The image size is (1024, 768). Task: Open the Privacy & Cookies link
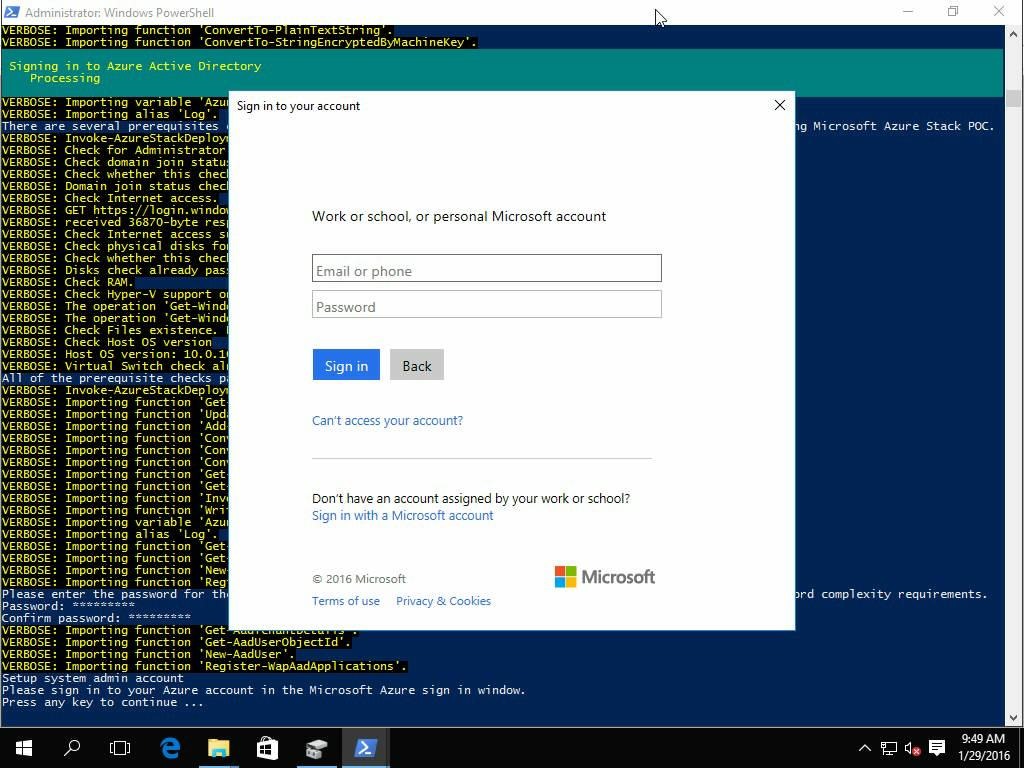443,601
